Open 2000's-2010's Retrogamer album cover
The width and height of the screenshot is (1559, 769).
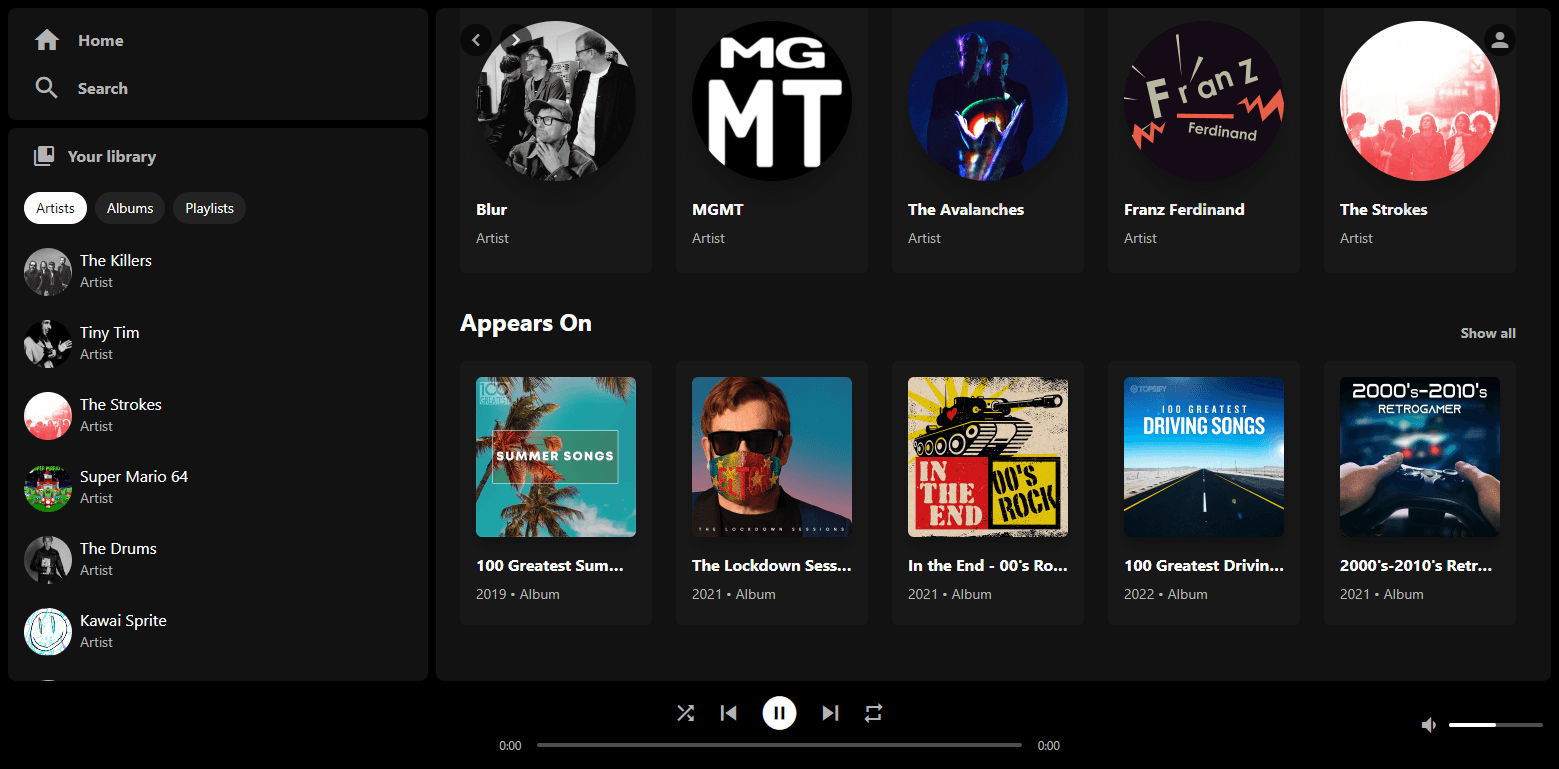(1420, 457)
